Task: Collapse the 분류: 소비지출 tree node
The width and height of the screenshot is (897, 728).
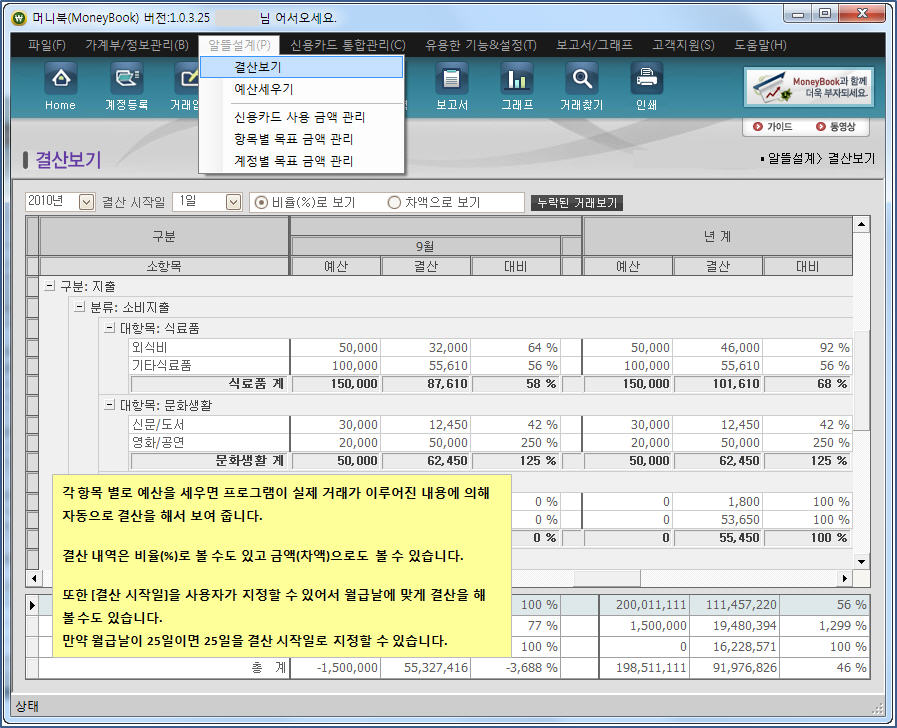Action: click(x=79, y=307)
